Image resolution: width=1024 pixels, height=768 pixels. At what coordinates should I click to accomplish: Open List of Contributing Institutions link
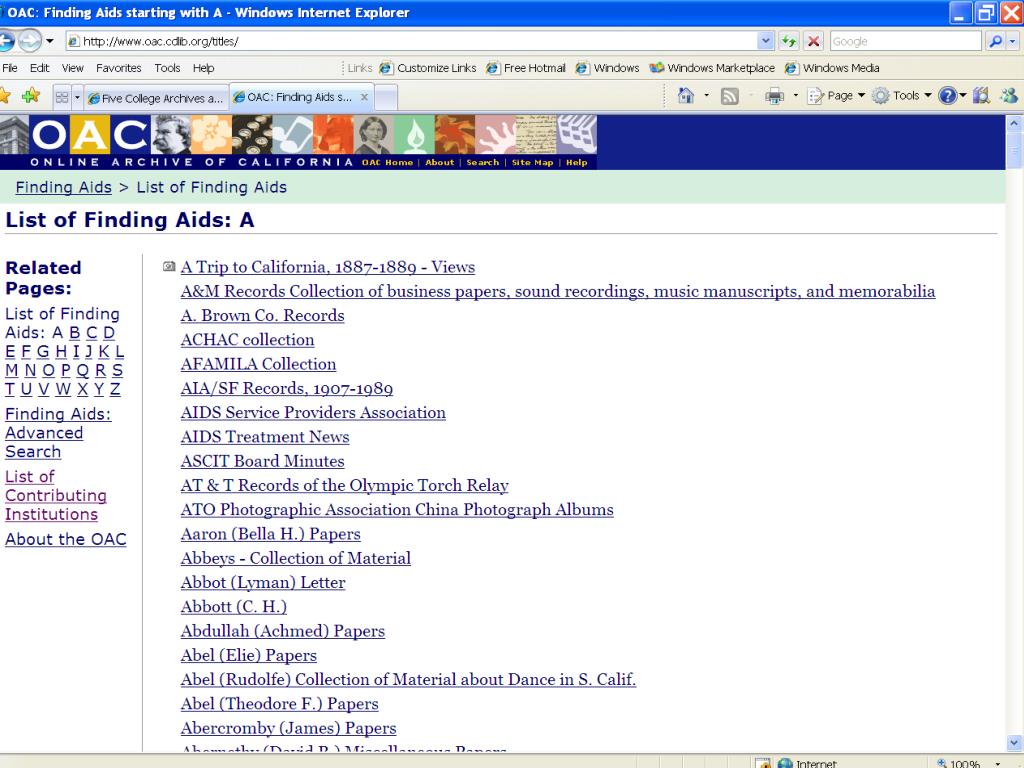[x=56, y=496]
